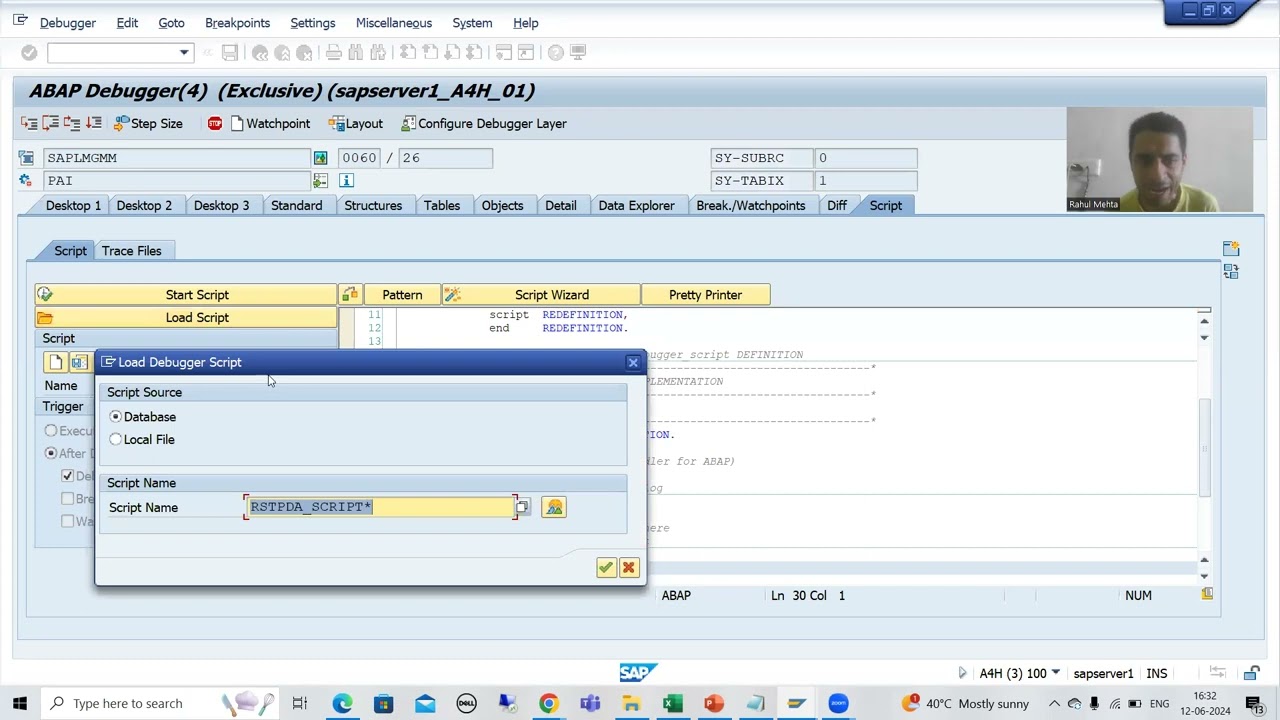Open the Standard tab
The width and height of the screenshot is (1280, 720).
(297, 205)
